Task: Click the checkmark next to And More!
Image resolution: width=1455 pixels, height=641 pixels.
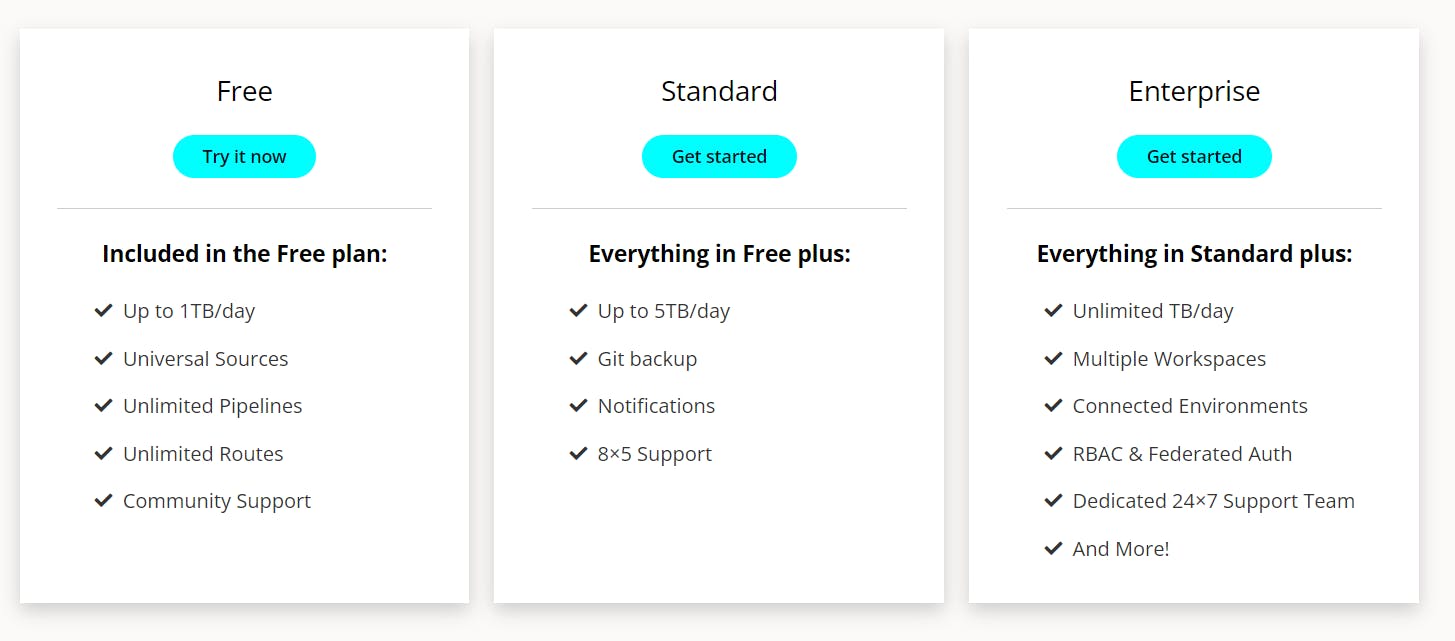Action: coord(1053,548)
